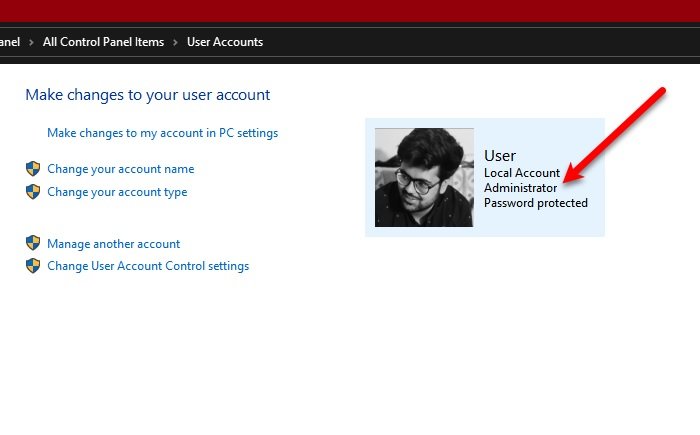Expand the chevron before All Control Panel Items
This screenshot has width=700, height=435.
pyautogui.click(x=31, y=42)
